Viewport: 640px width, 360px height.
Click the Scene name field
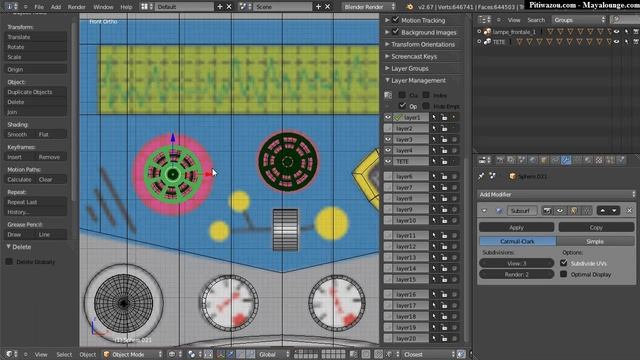(283, 7)
